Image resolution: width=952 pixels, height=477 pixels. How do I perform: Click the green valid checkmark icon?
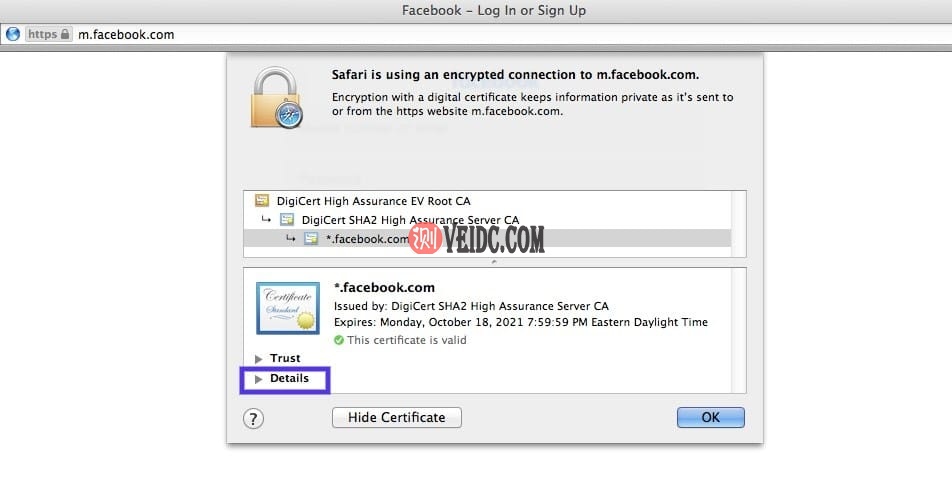coord(339,340)
